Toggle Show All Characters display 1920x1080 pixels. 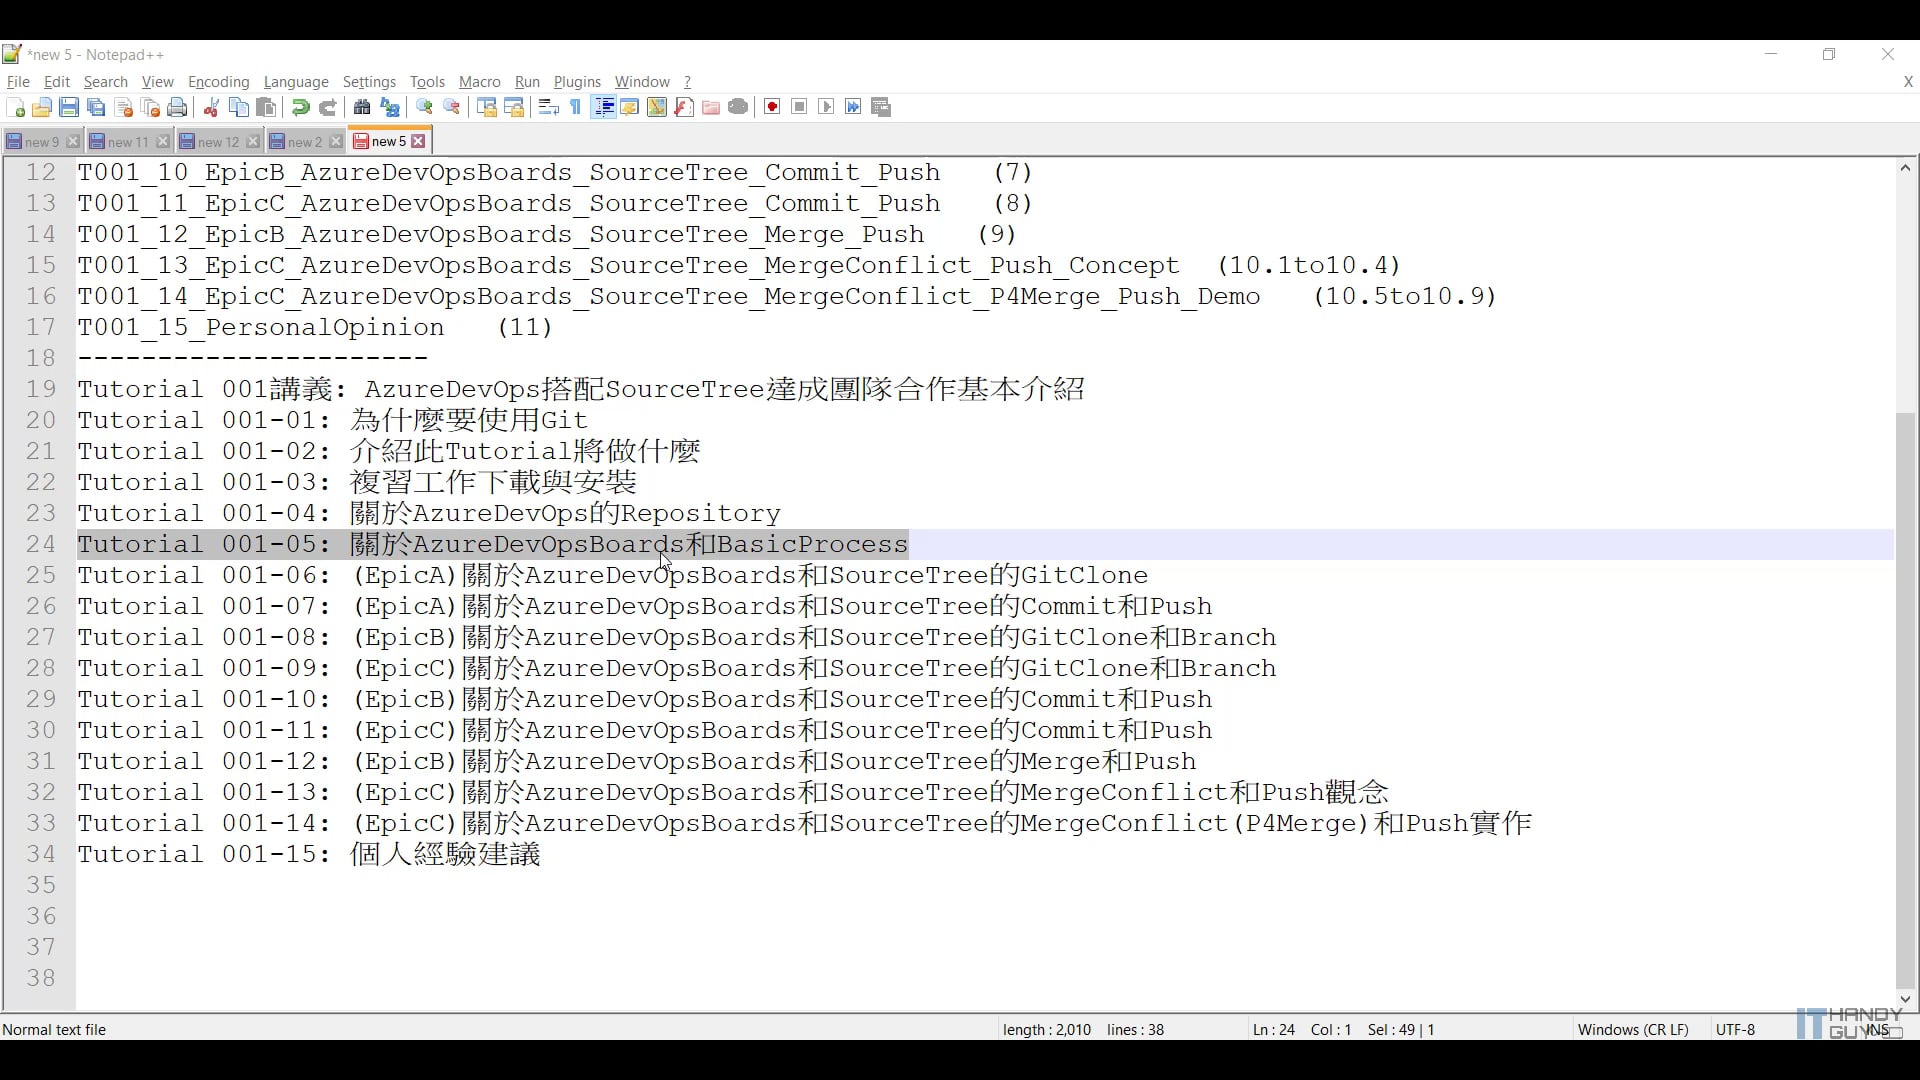click(574, 107)
